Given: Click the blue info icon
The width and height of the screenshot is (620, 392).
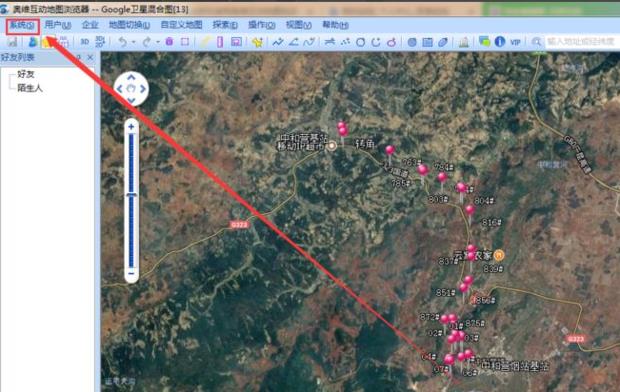Looking at the screenshot, I should 500,42.
